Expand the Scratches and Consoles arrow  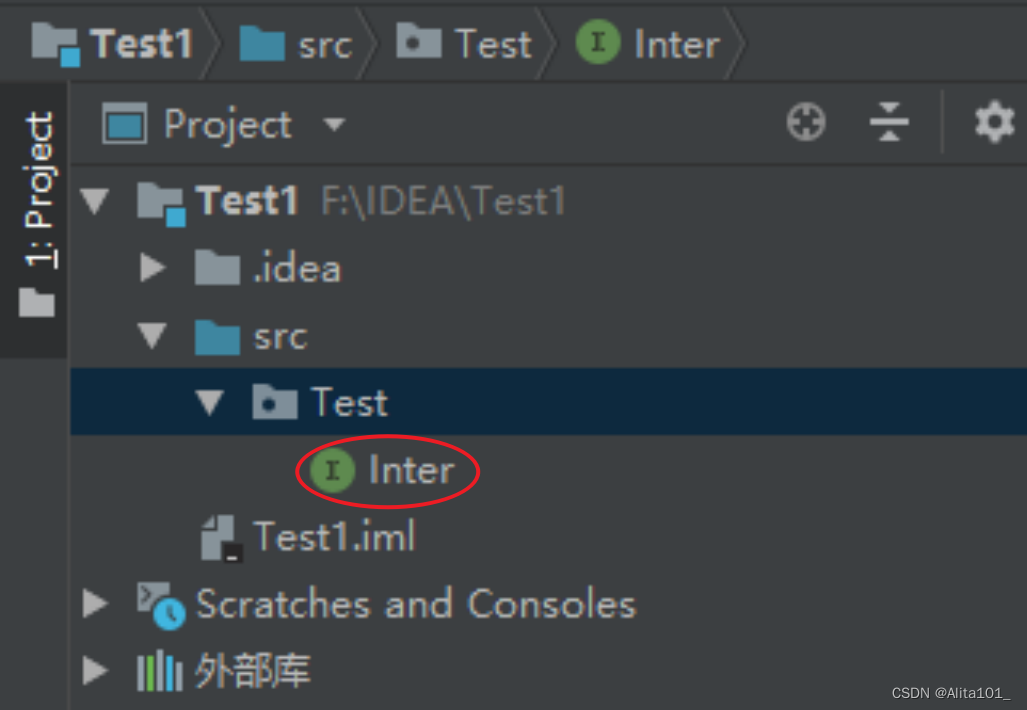(96, 603)
